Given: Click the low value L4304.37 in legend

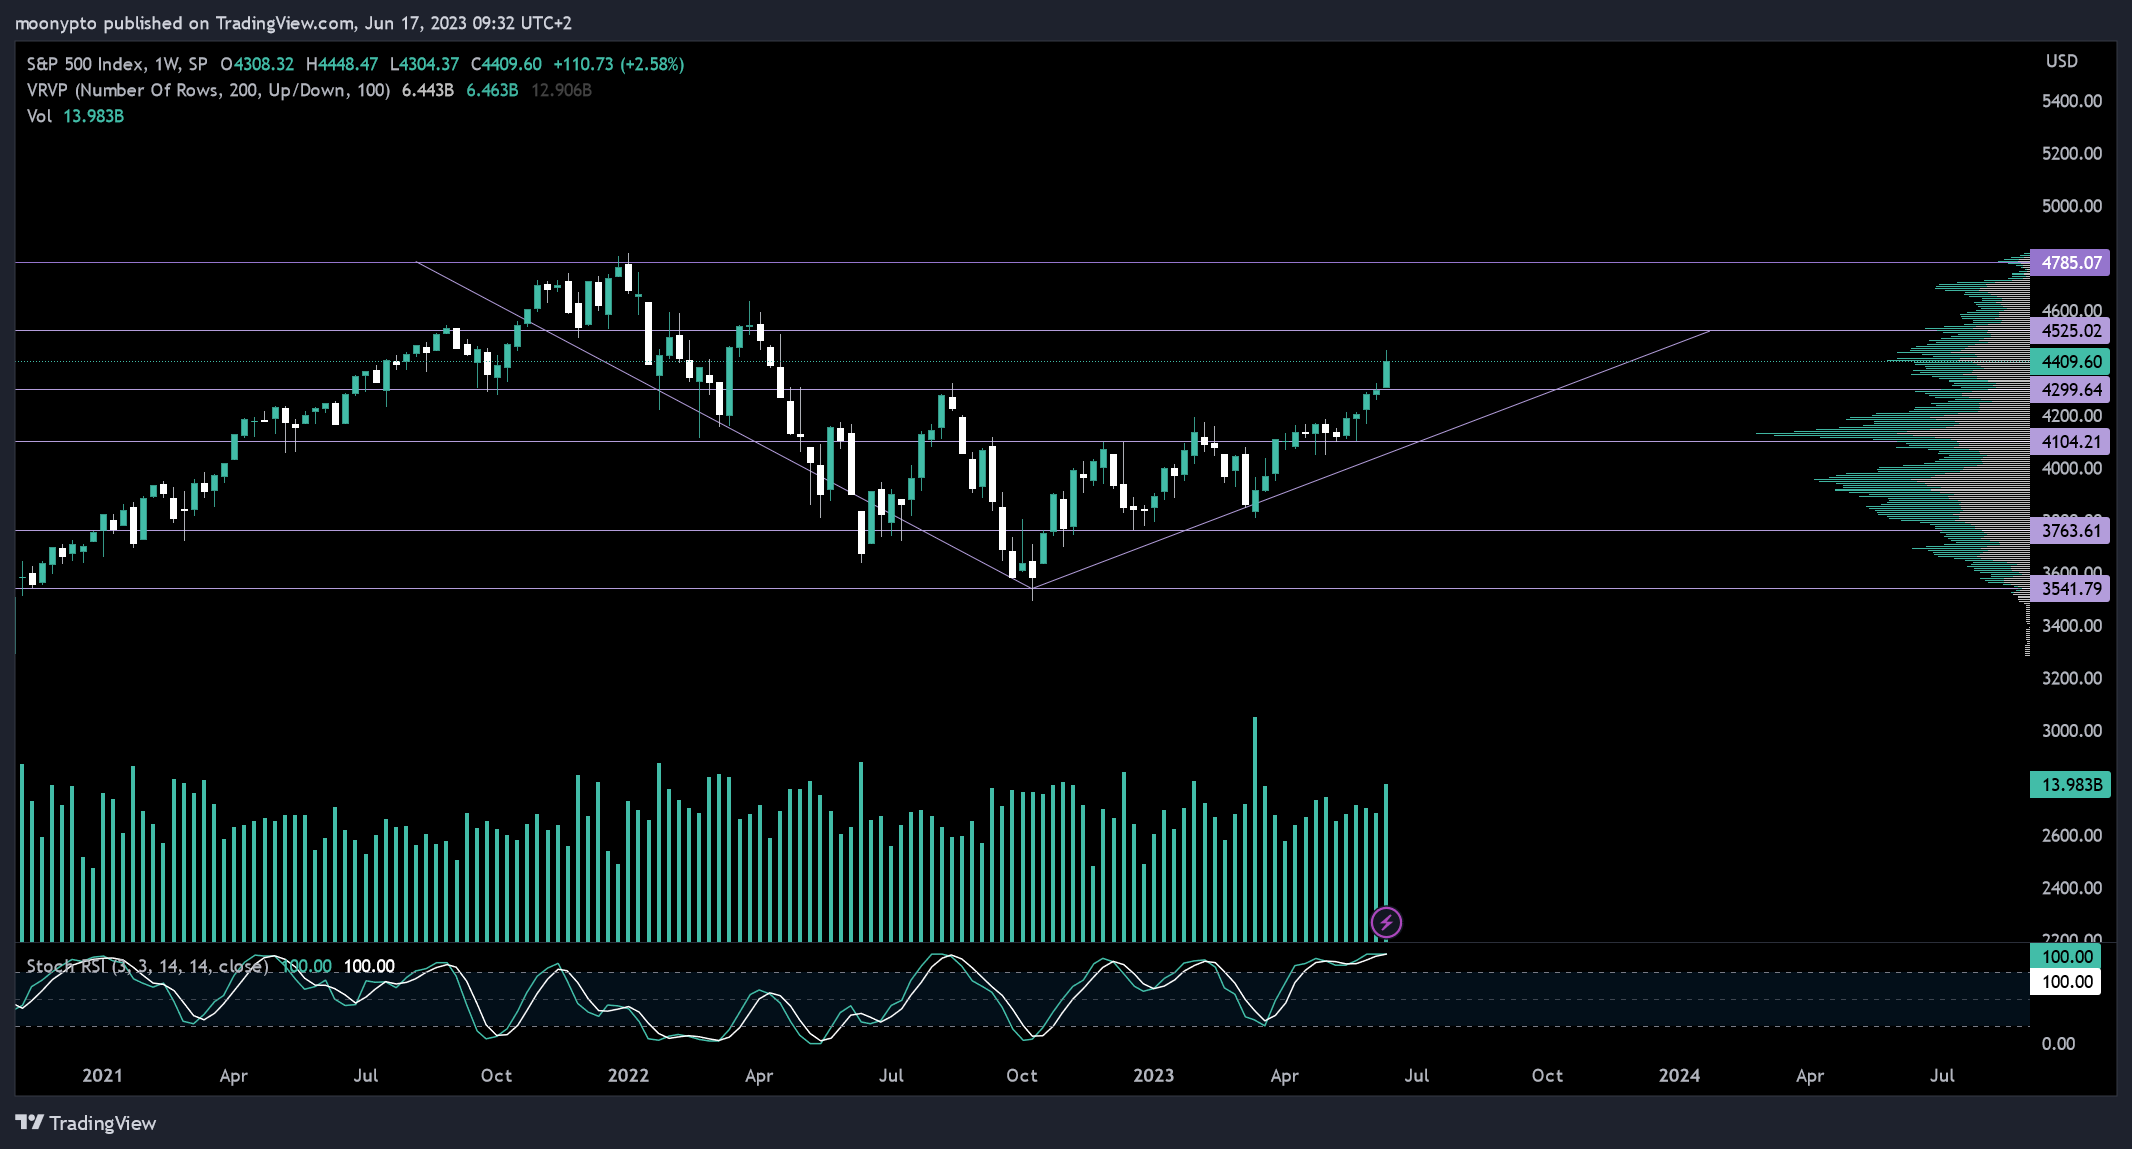Looking at the screenshot, I should (x=424, y=64).
